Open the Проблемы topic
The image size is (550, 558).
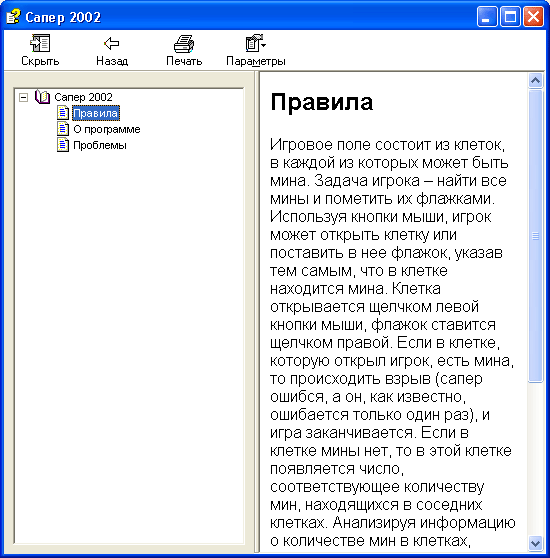click(100, 145)
